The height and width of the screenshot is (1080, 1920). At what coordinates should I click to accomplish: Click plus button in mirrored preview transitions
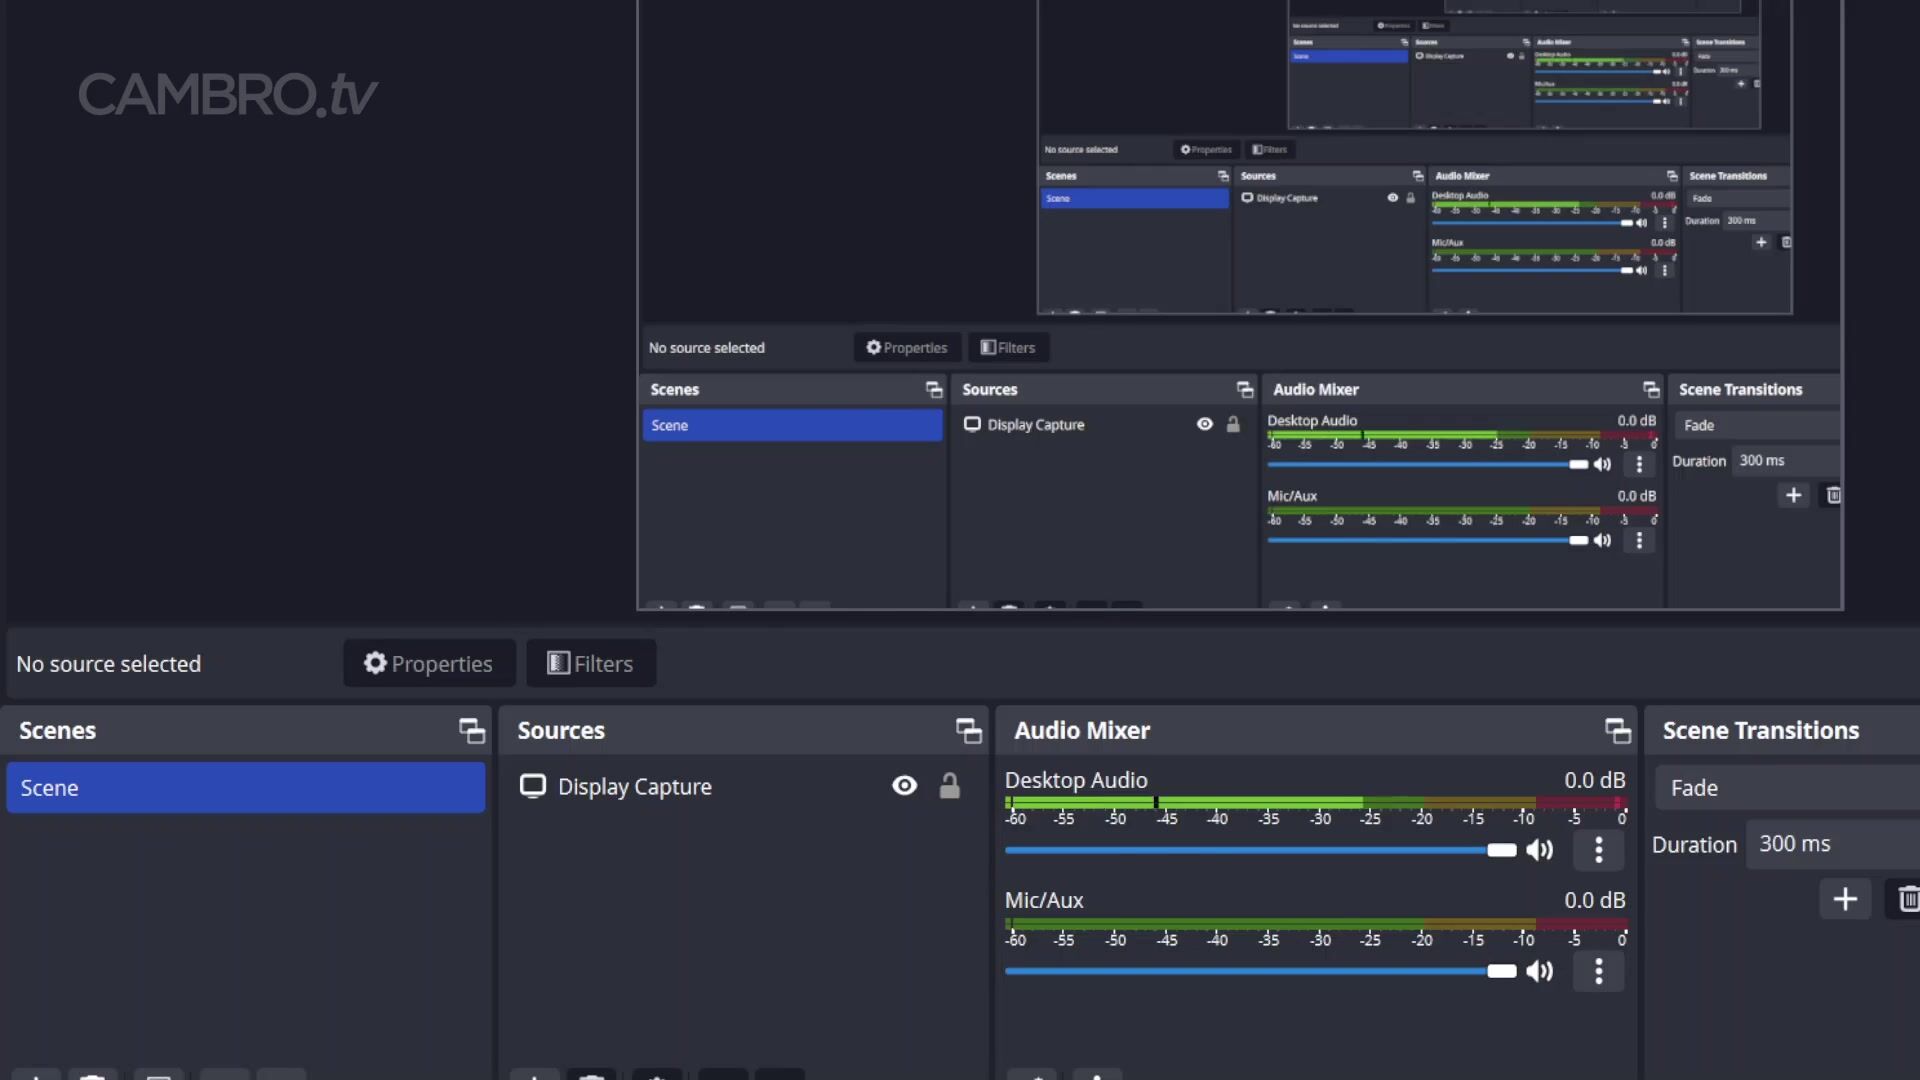pos(1794,495)
